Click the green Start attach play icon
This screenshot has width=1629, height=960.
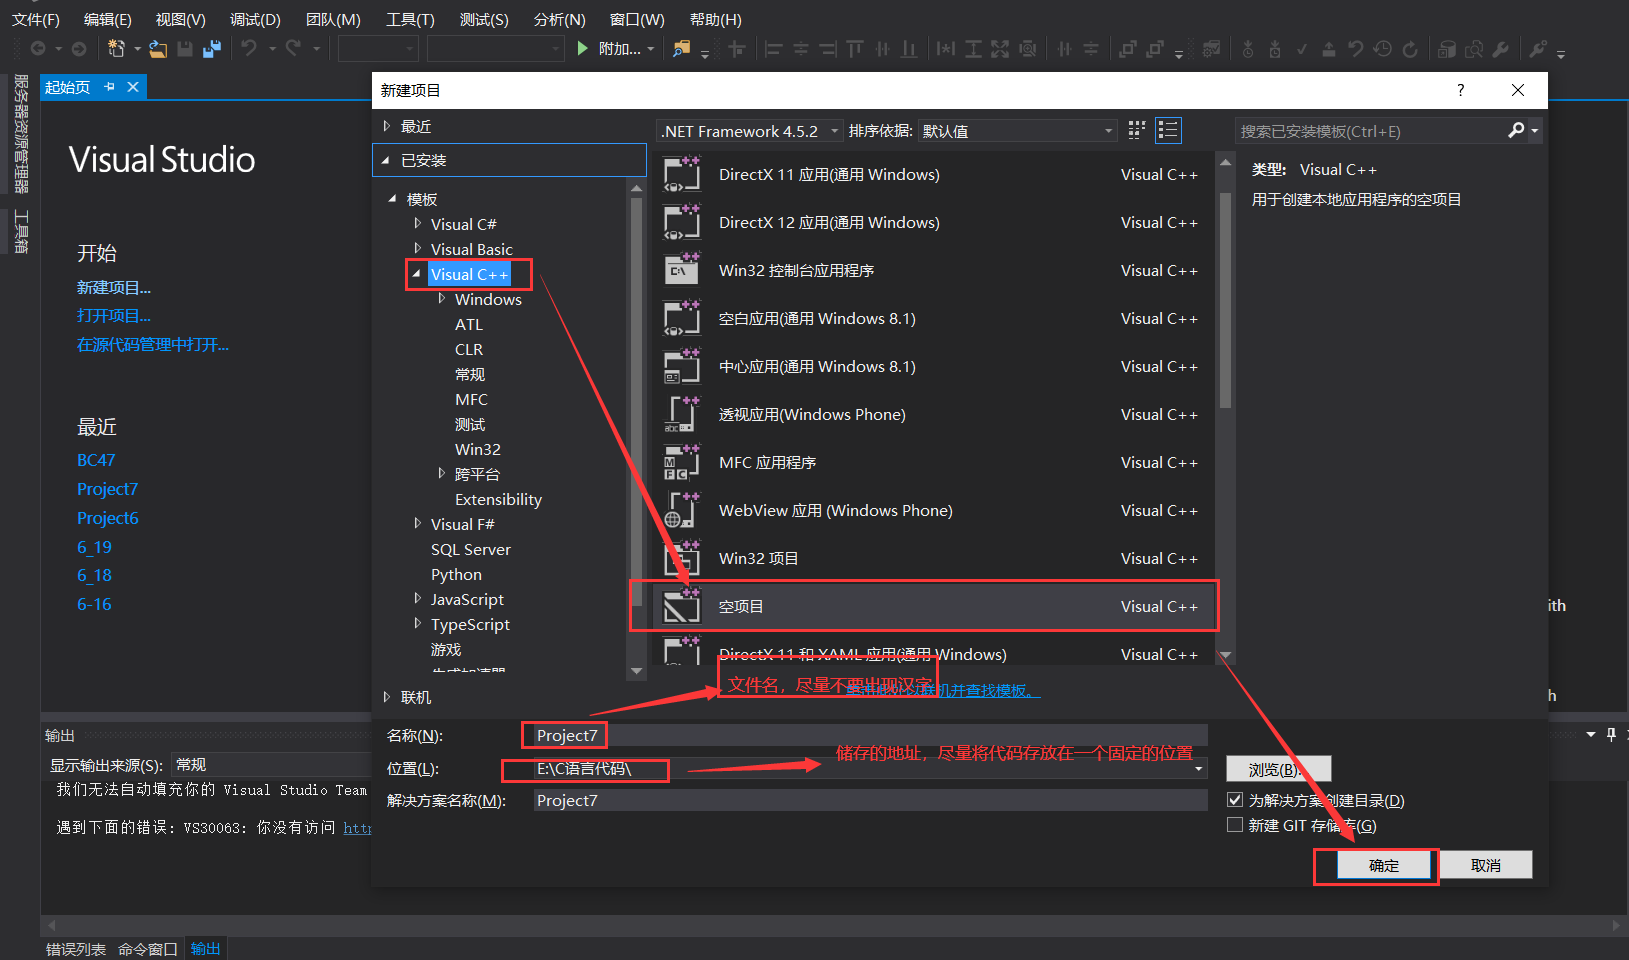coord(583,48)
